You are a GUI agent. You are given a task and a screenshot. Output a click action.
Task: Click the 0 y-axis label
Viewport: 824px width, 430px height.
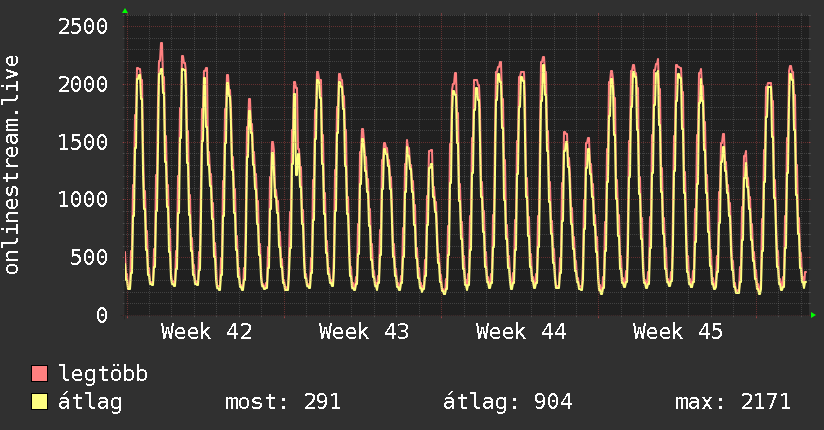(102, 315)
